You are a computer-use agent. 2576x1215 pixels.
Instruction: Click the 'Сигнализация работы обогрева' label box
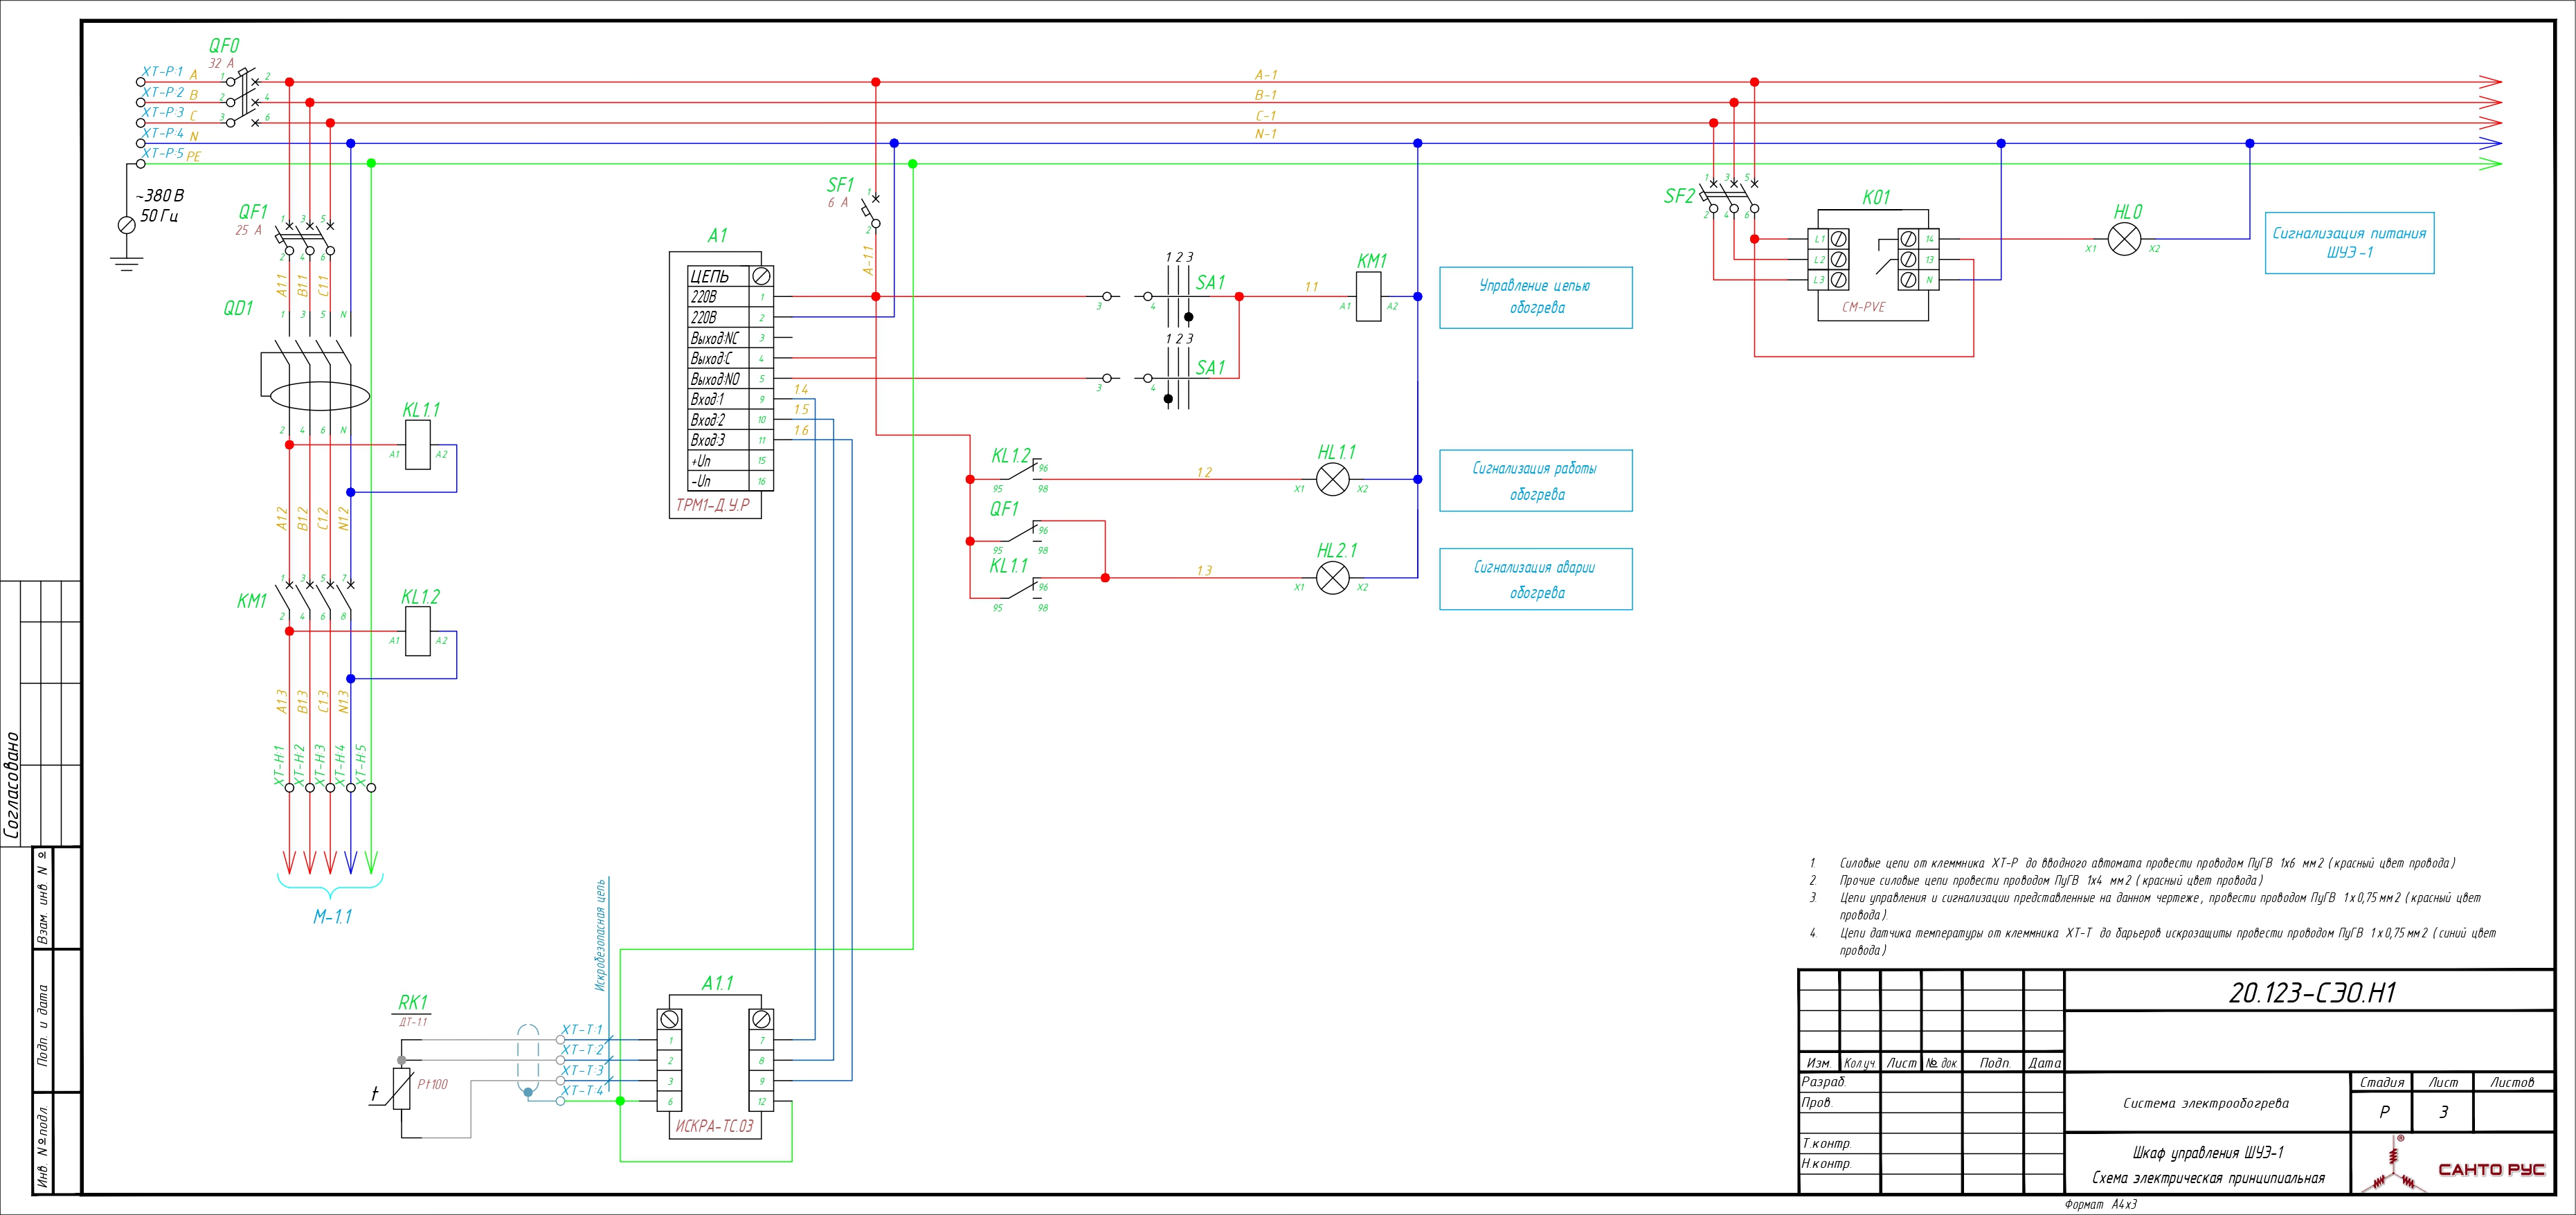[1535, 481]
